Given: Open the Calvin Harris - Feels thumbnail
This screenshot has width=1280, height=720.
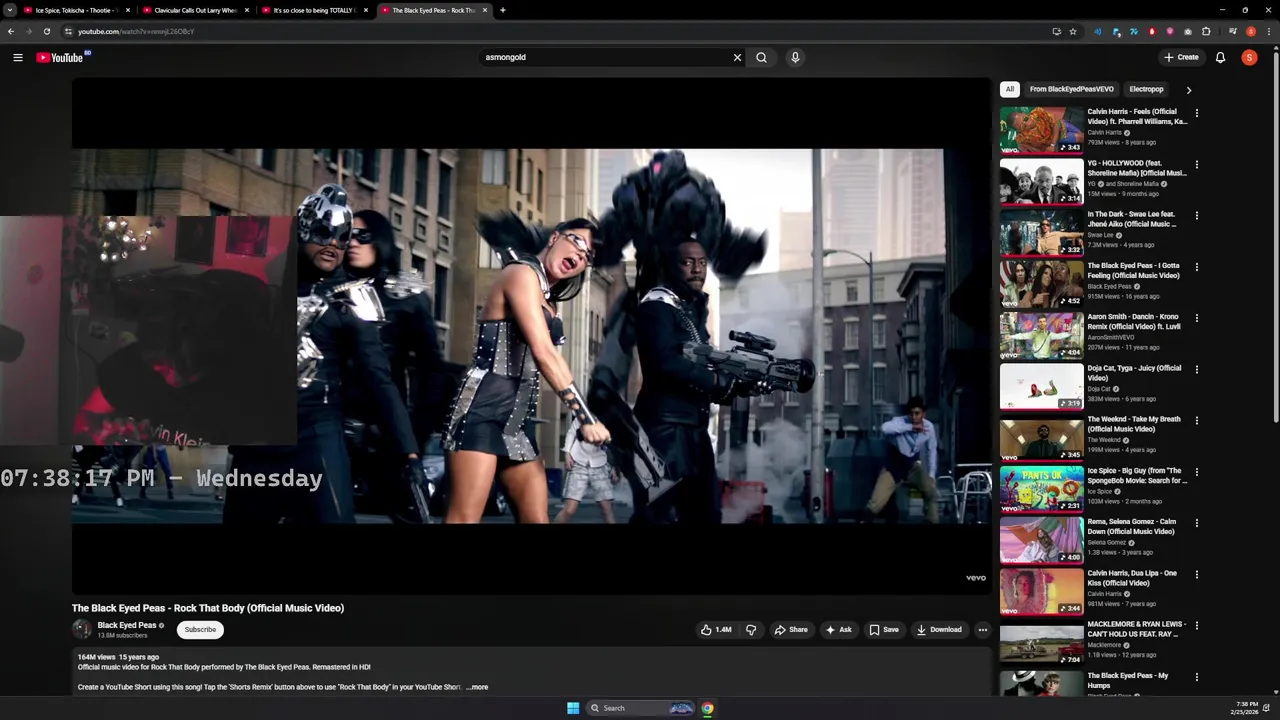Looking at the screenshot, I should [x=1041, y=130].
